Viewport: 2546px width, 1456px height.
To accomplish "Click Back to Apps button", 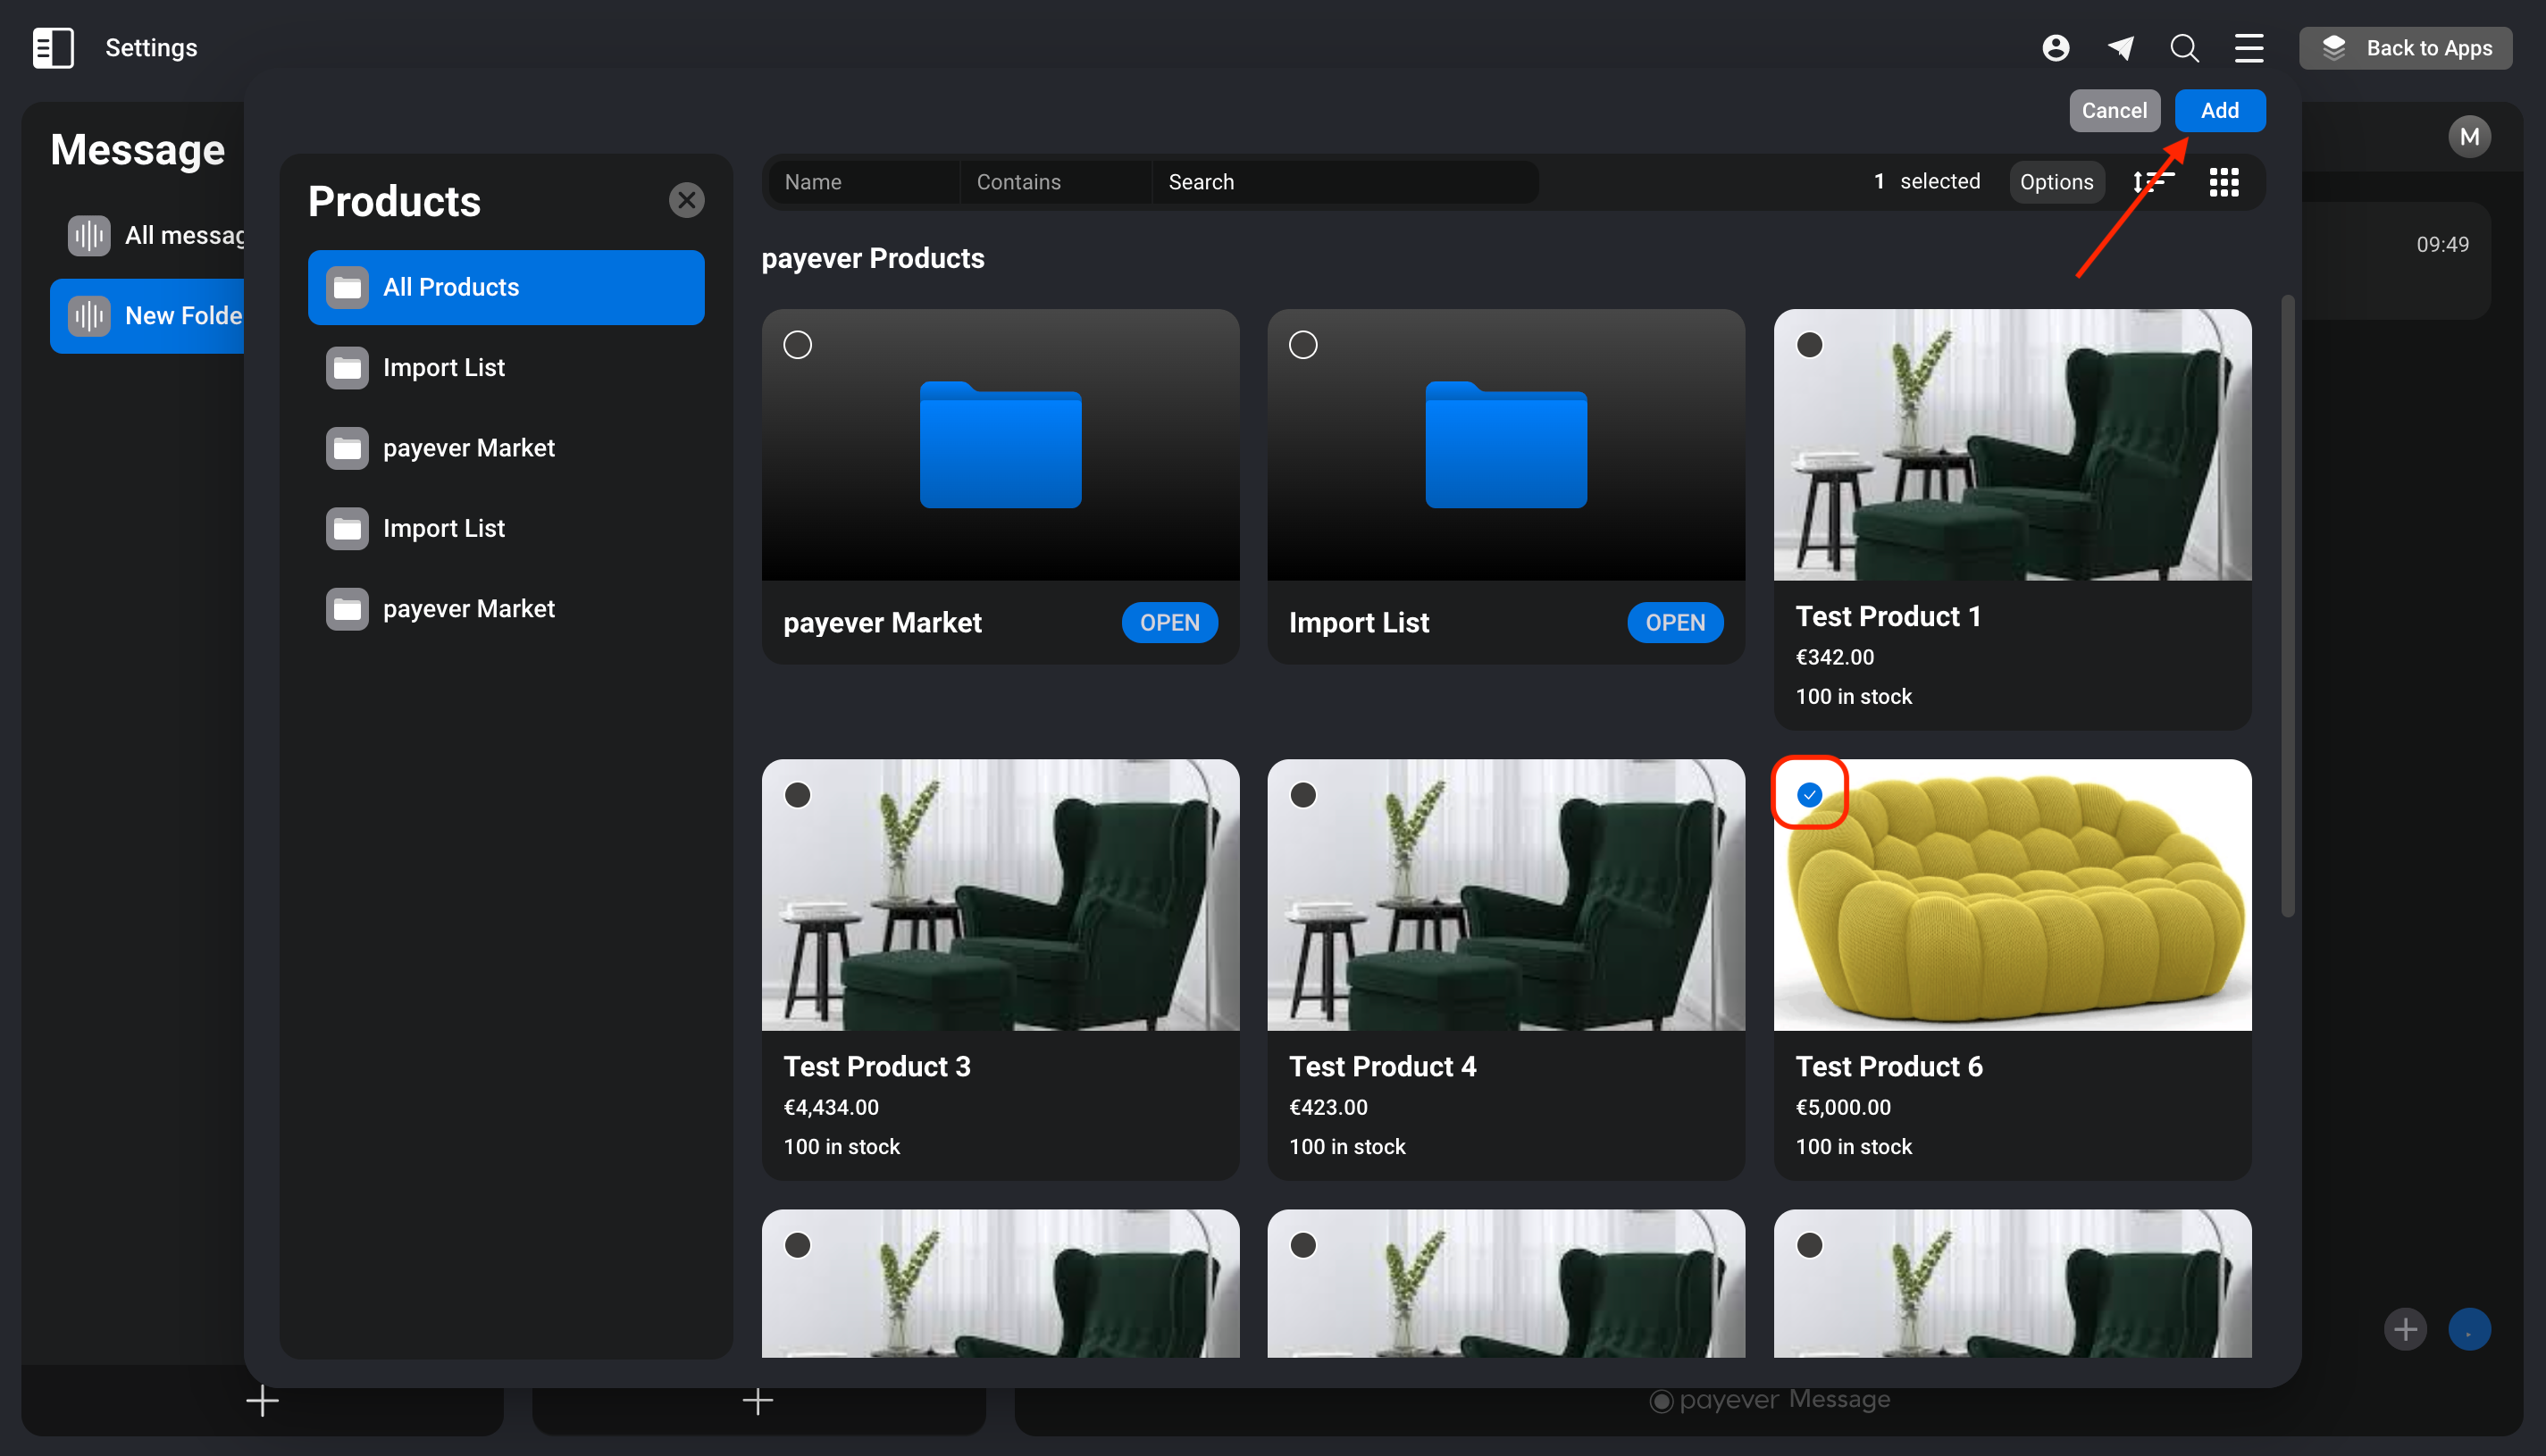I will [2405, 47].
